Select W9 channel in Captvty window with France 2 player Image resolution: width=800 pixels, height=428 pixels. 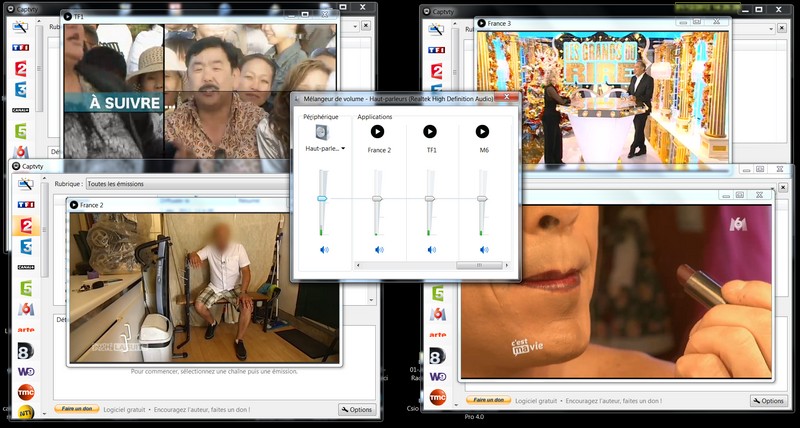click(26, 372)
